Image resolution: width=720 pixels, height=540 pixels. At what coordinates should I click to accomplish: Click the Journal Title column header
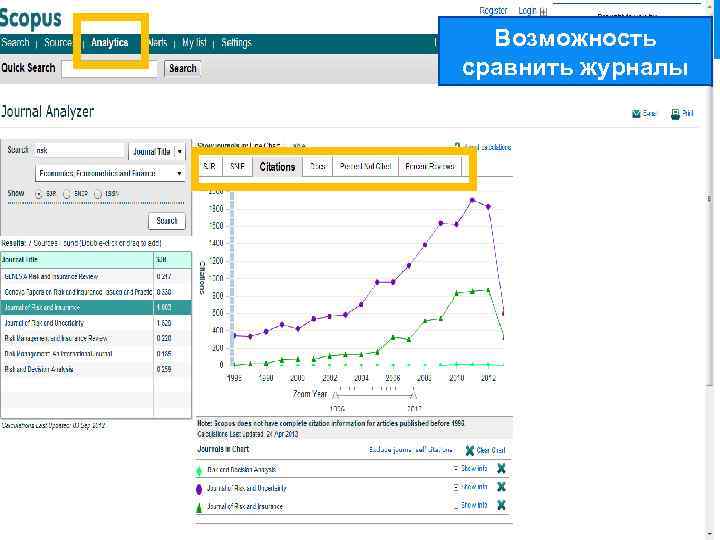(x=77, y=259)
